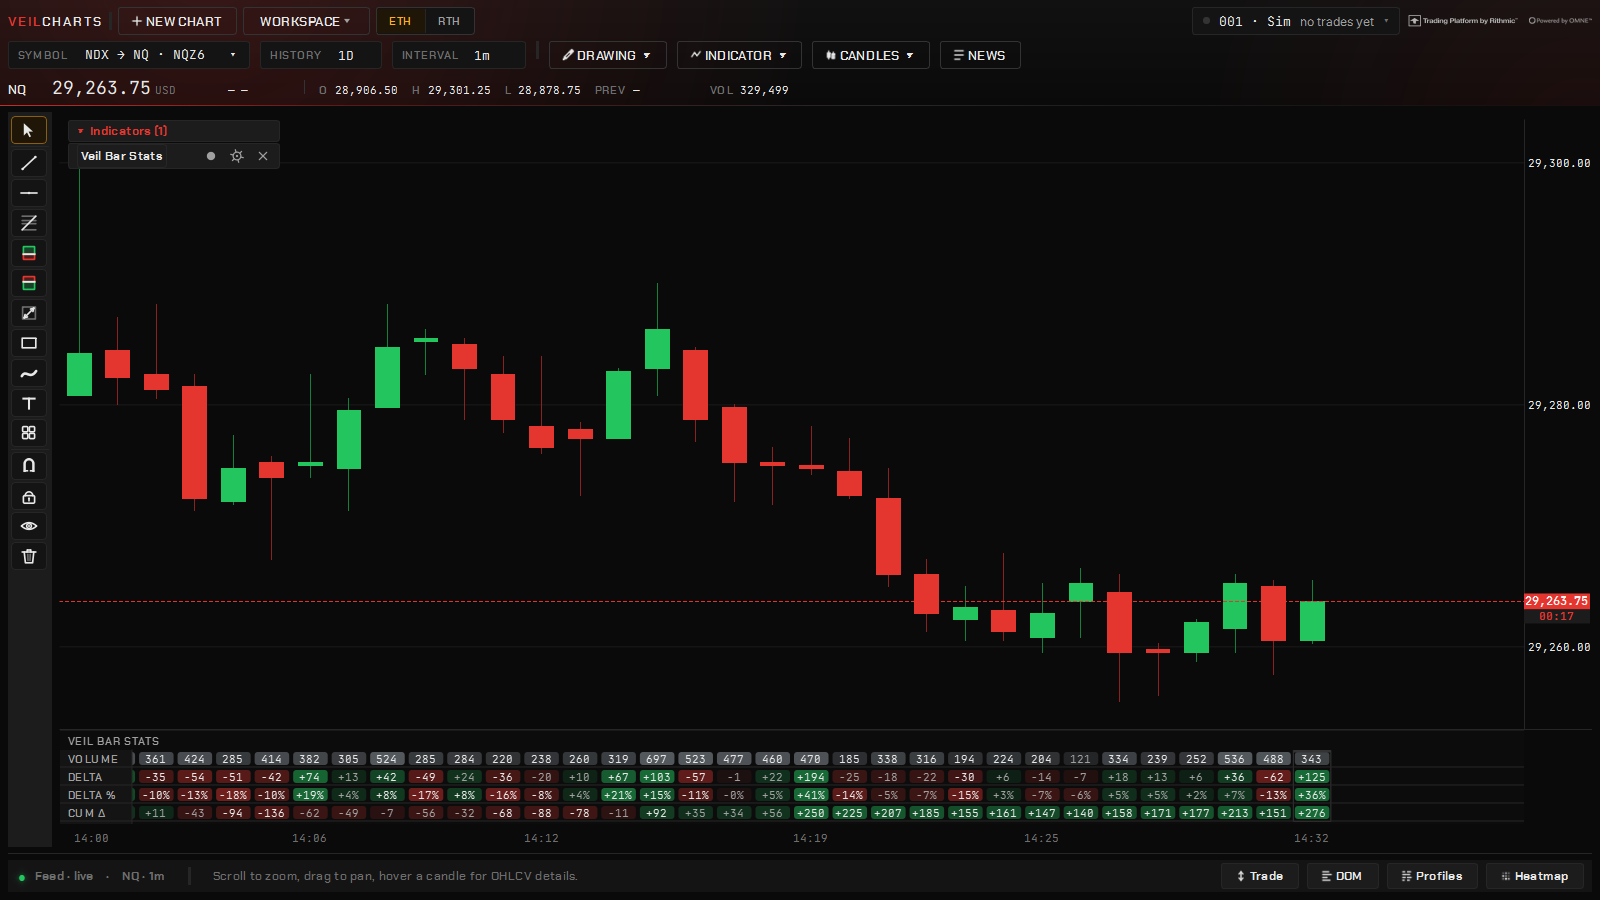Click the 29,300.00 price axis label
The height and width of the screenshot is (900, 1600).
pos(1558,163)
